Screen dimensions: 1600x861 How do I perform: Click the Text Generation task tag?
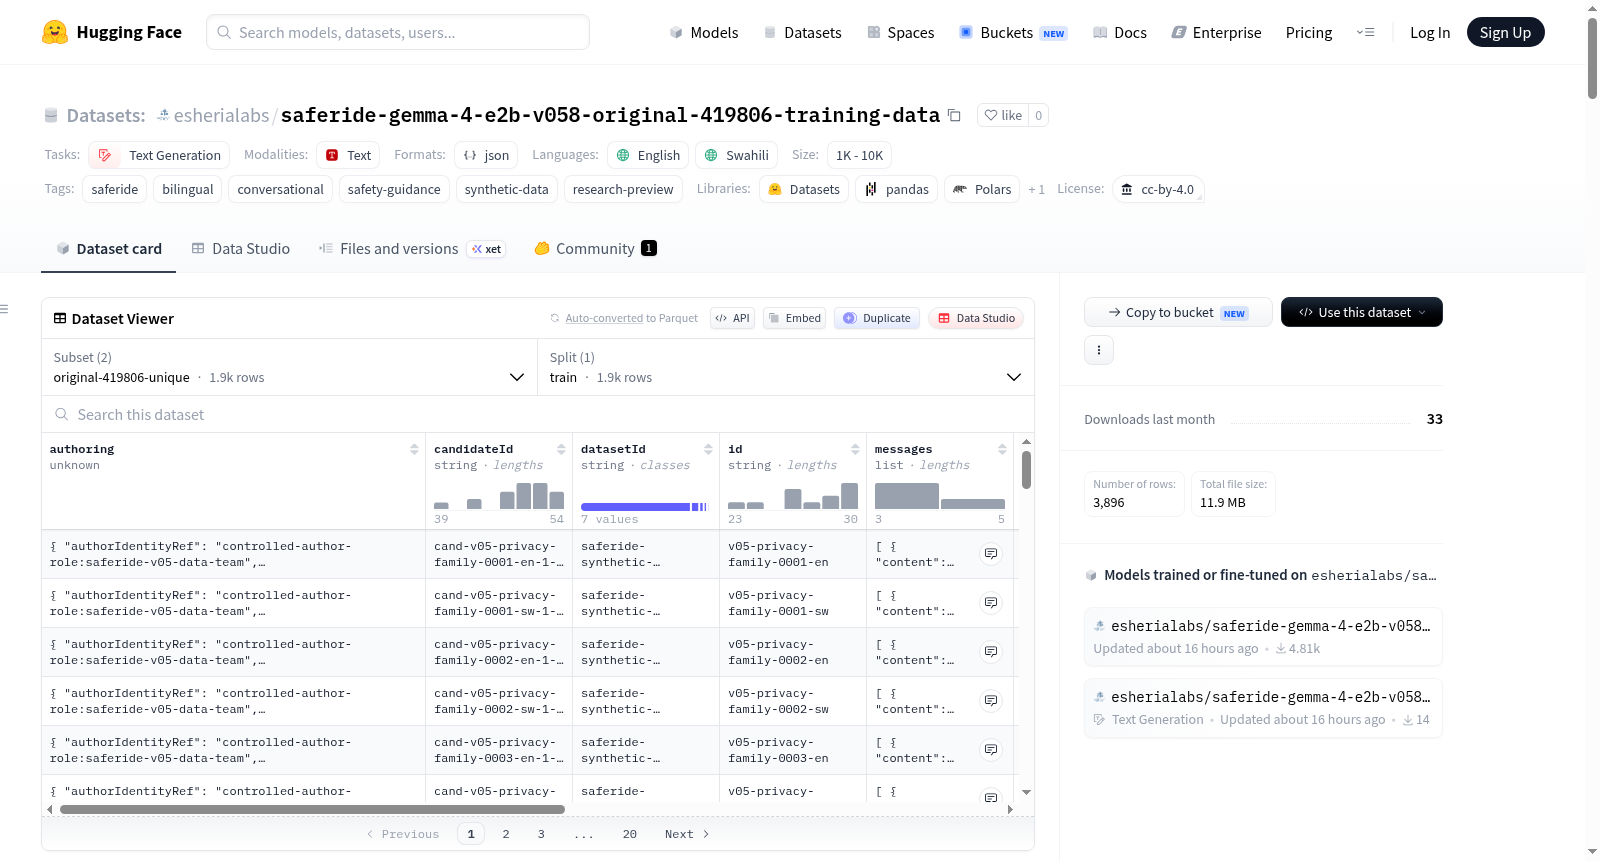tap(160, 155)
